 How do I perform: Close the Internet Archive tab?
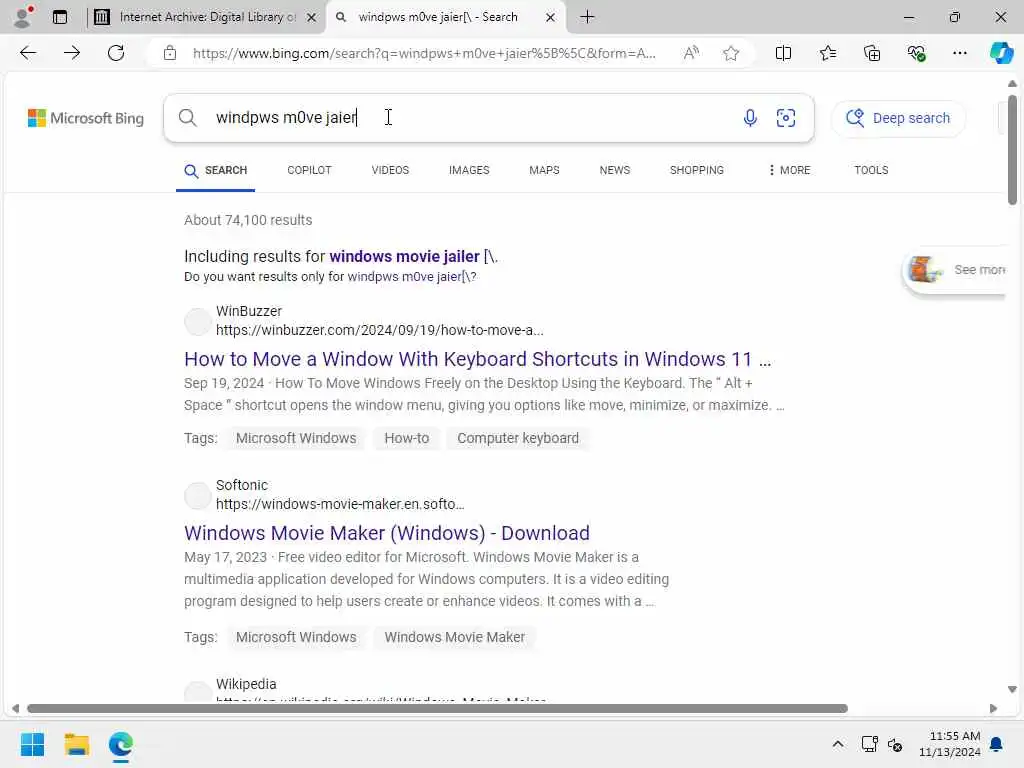pos(312,18)
